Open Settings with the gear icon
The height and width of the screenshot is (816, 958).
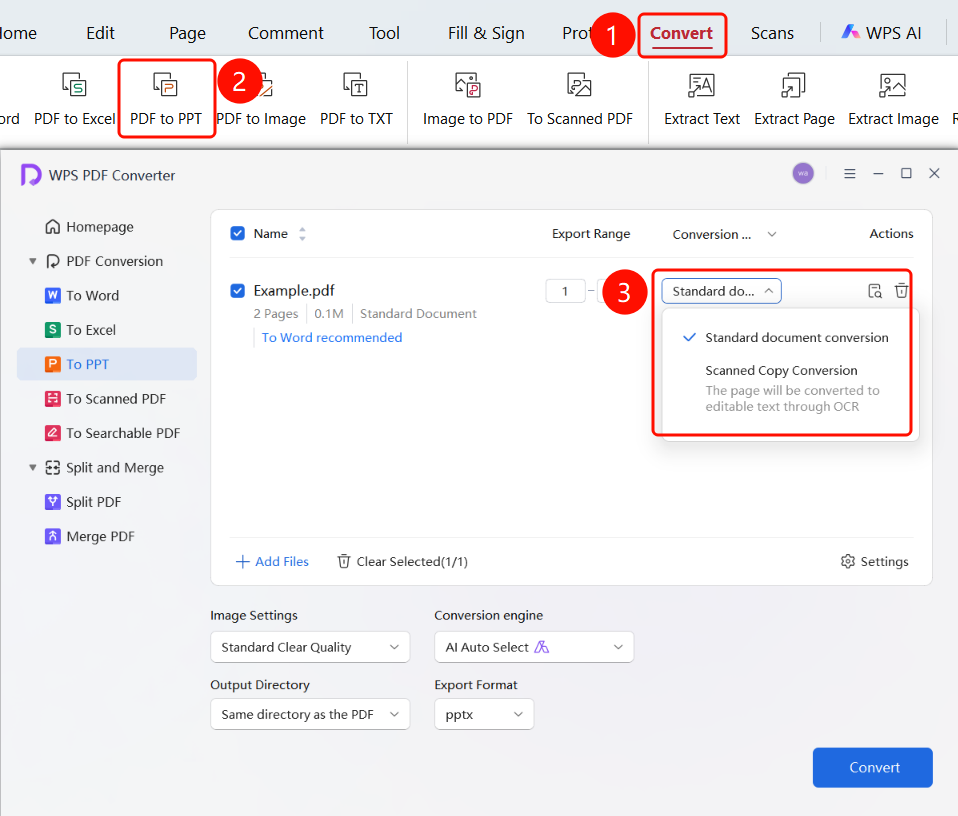(874, 561)
